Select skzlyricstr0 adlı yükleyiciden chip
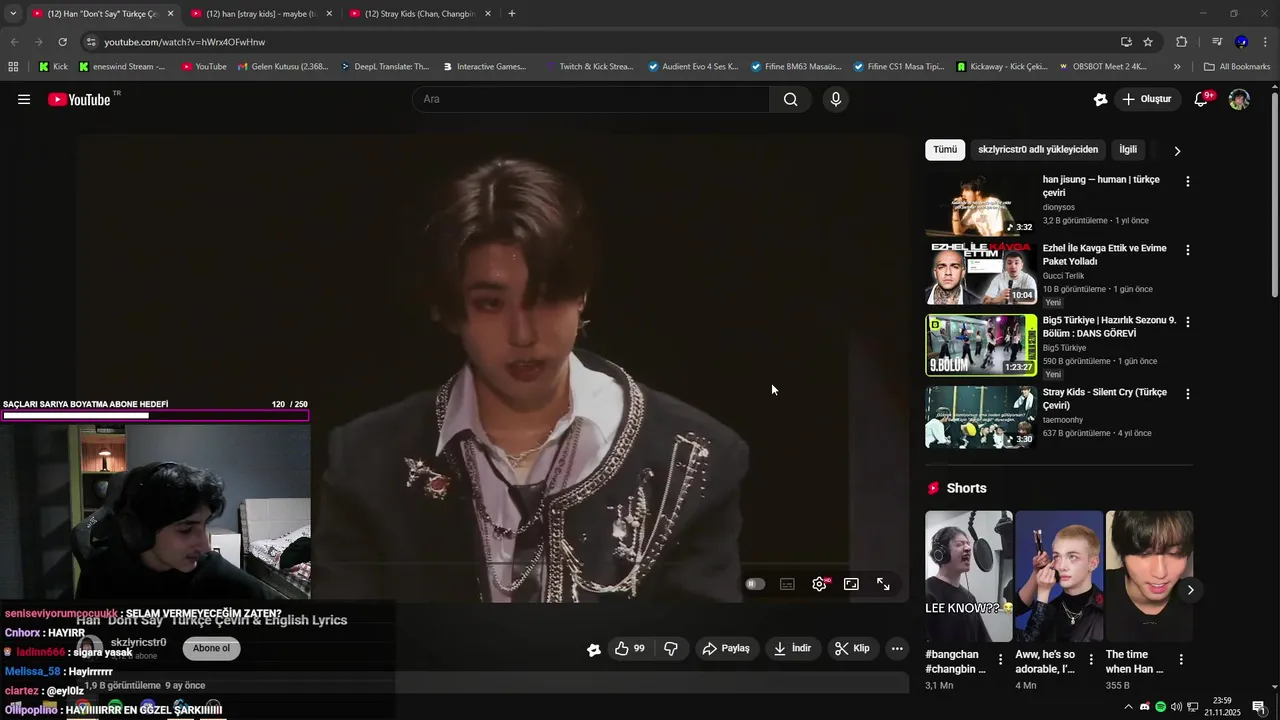Screen dimensions: 1280x720 point(1038,150)
